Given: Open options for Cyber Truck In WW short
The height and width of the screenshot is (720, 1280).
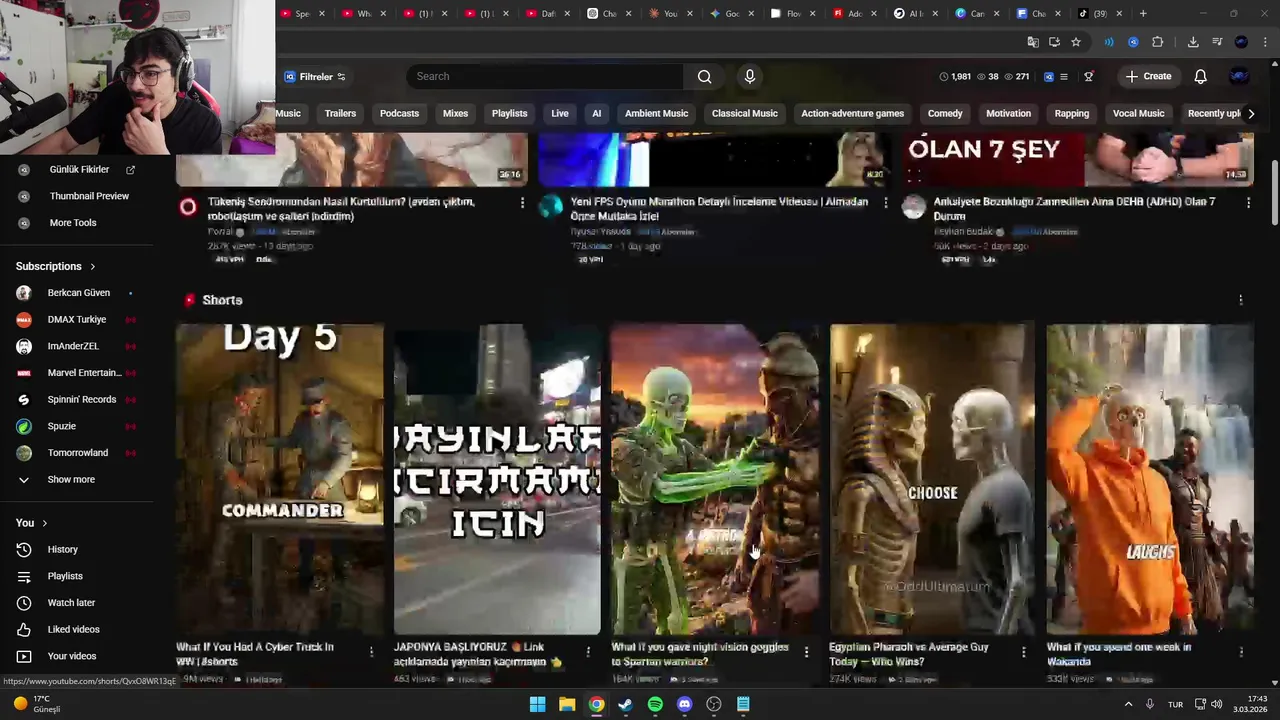Looking at the screenshot, I should click(x=371, y=652).
